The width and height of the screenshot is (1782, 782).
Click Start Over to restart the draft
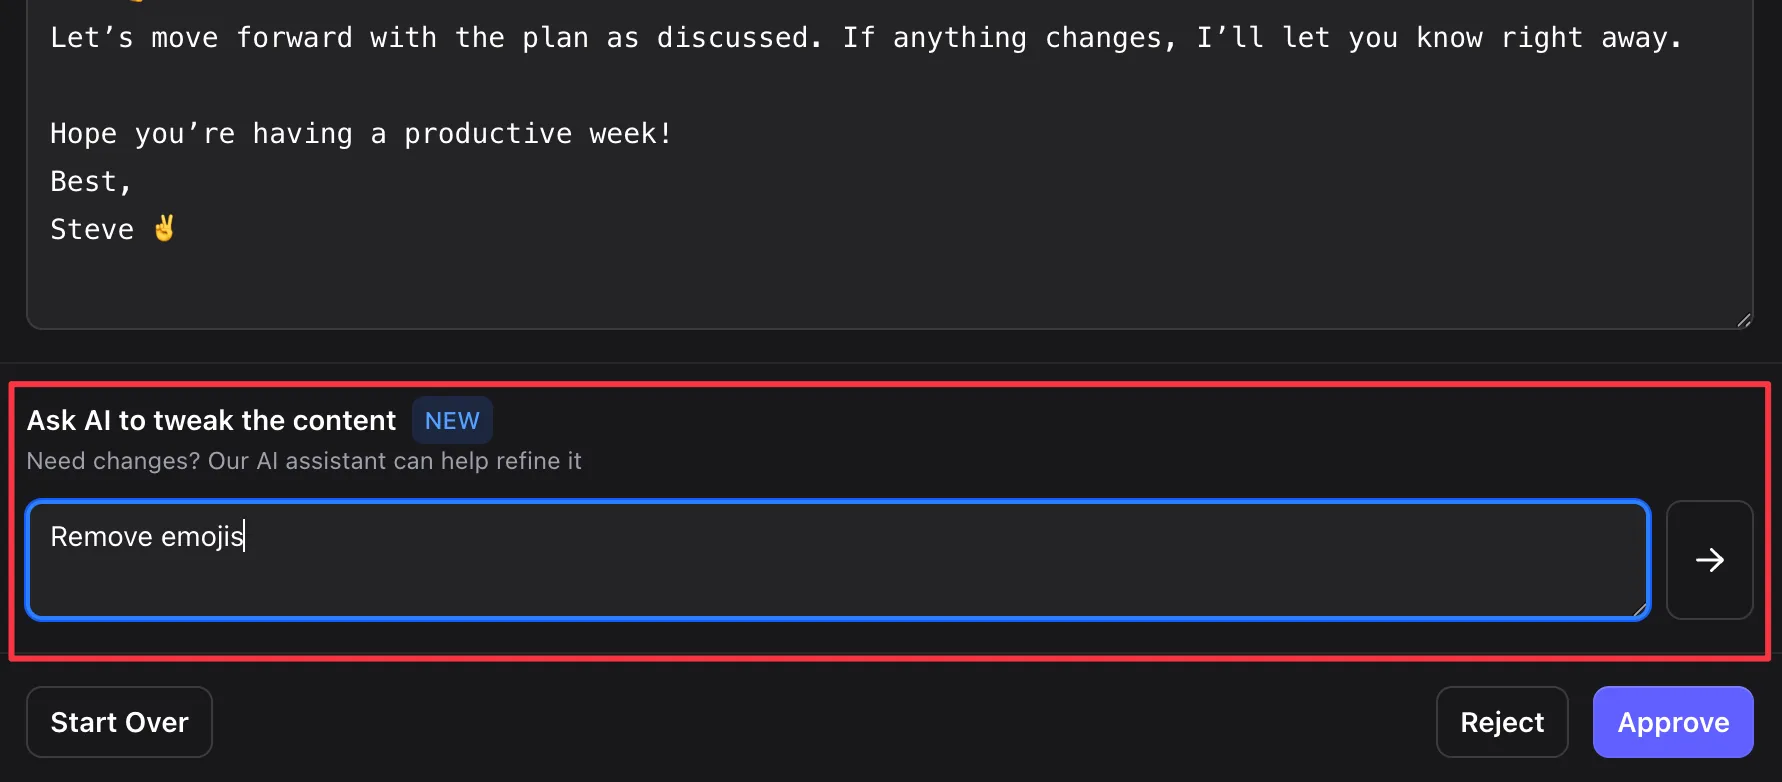click(119, 722)
